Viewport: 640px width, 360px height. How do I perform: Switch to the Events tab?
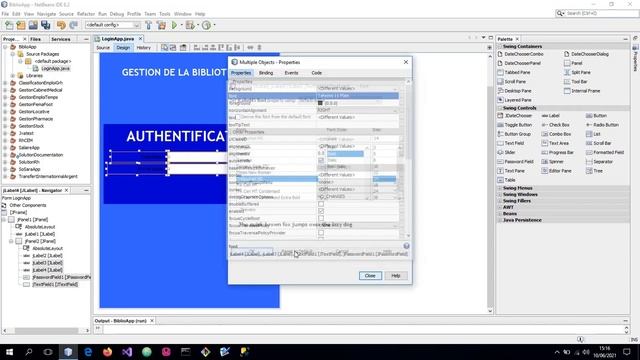tap(291, 73)
